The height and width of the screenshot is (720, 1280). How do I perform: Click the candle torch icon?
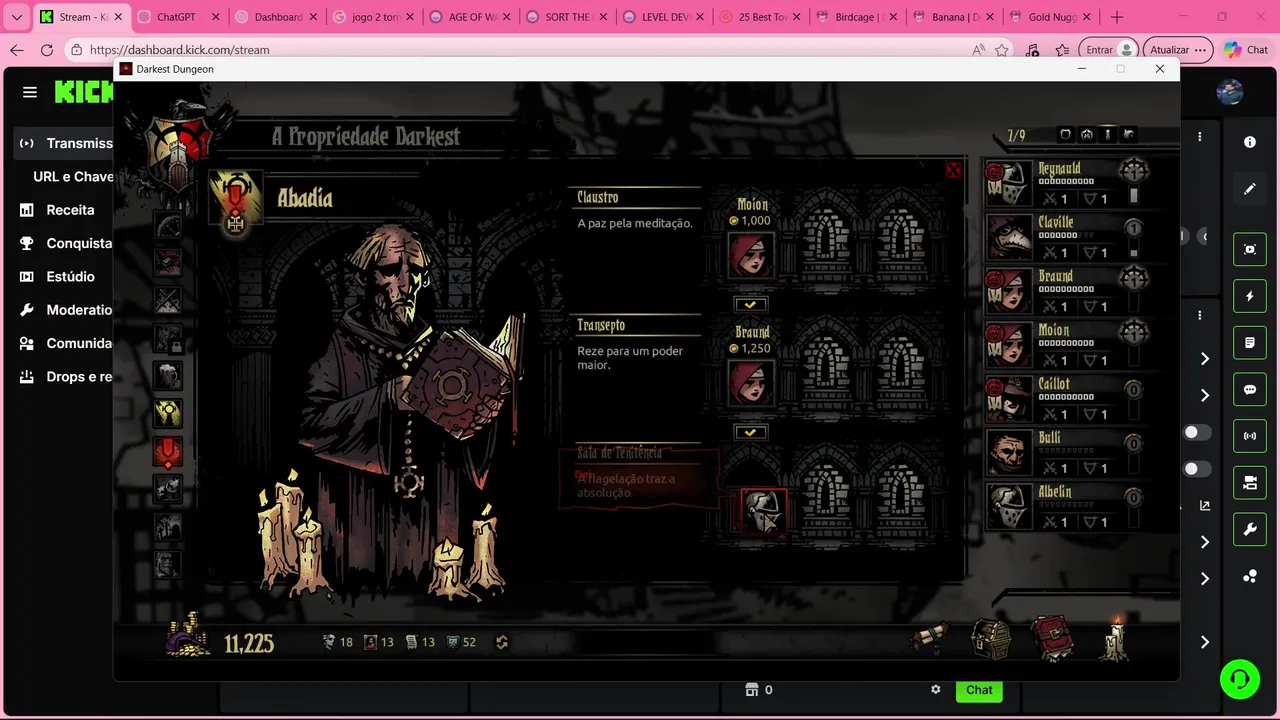coord(1116,637)
